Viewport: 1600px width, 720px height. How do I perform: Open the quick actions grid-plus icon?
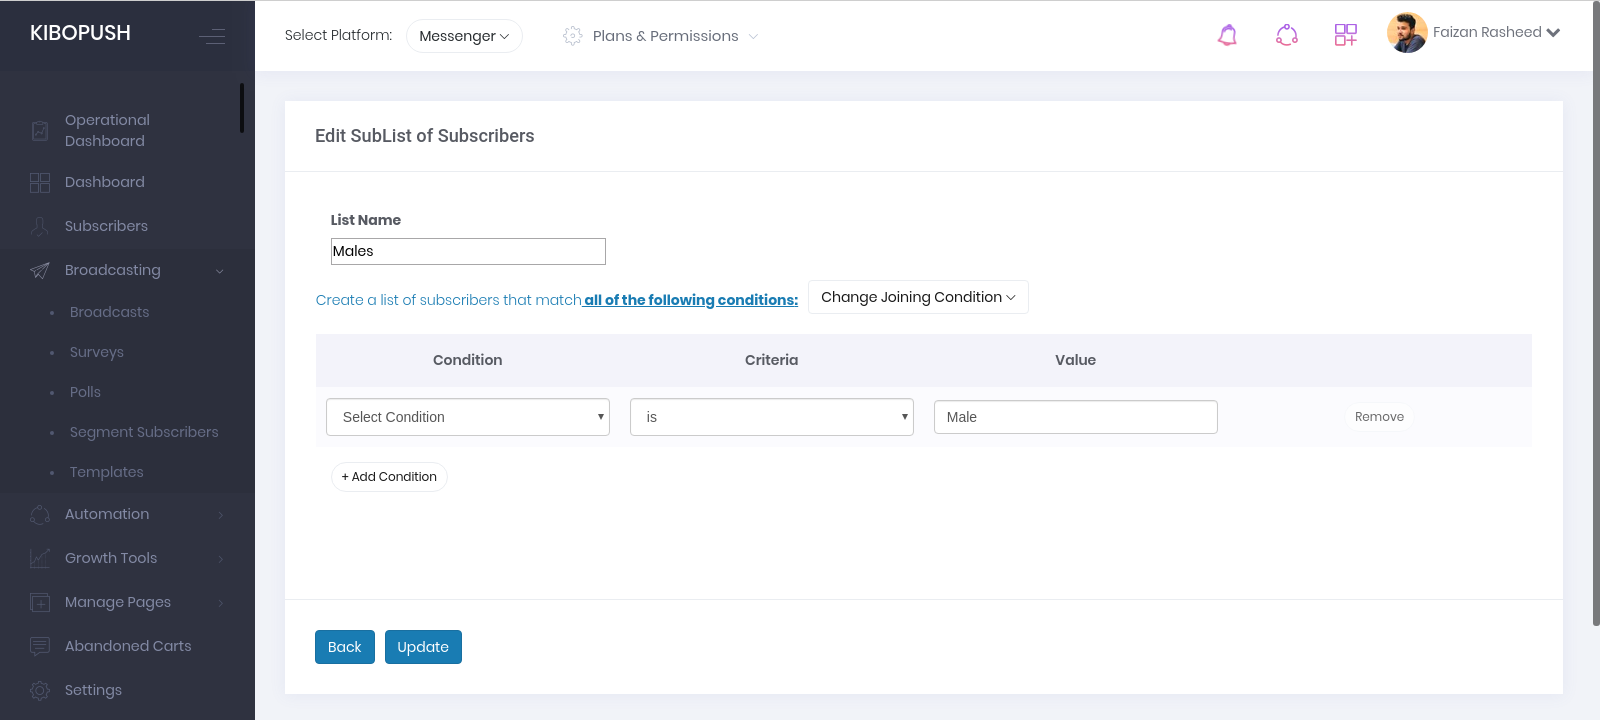(1346, 35)
